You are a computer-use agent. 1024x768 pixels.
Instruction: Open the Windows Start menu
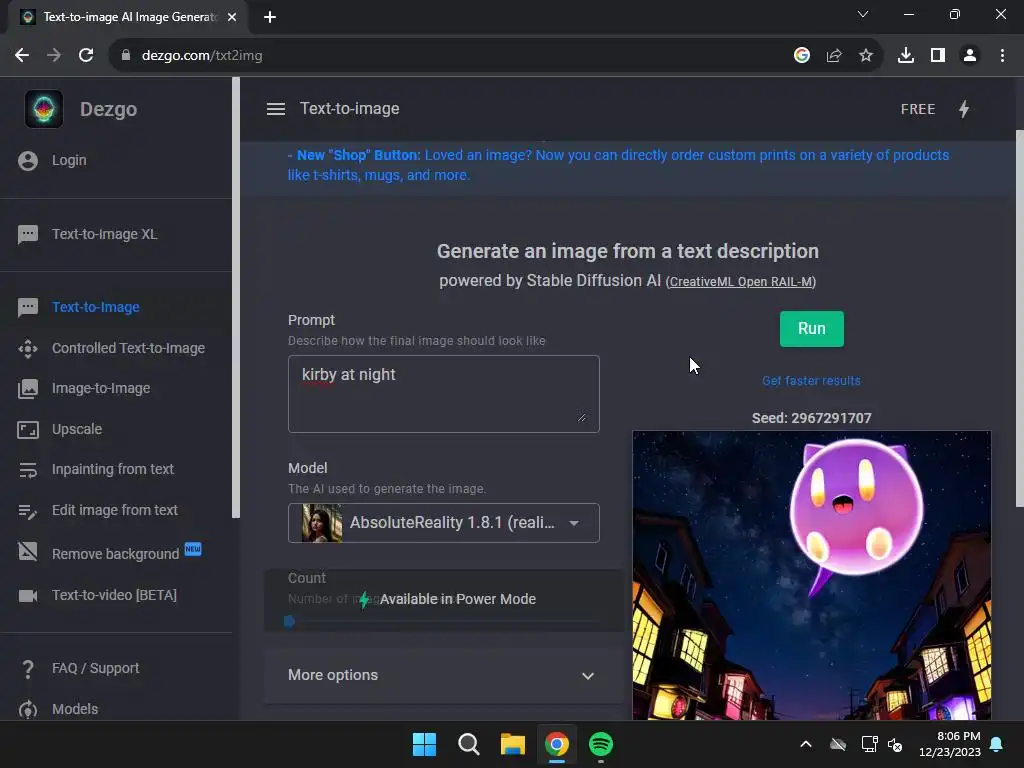424,744
